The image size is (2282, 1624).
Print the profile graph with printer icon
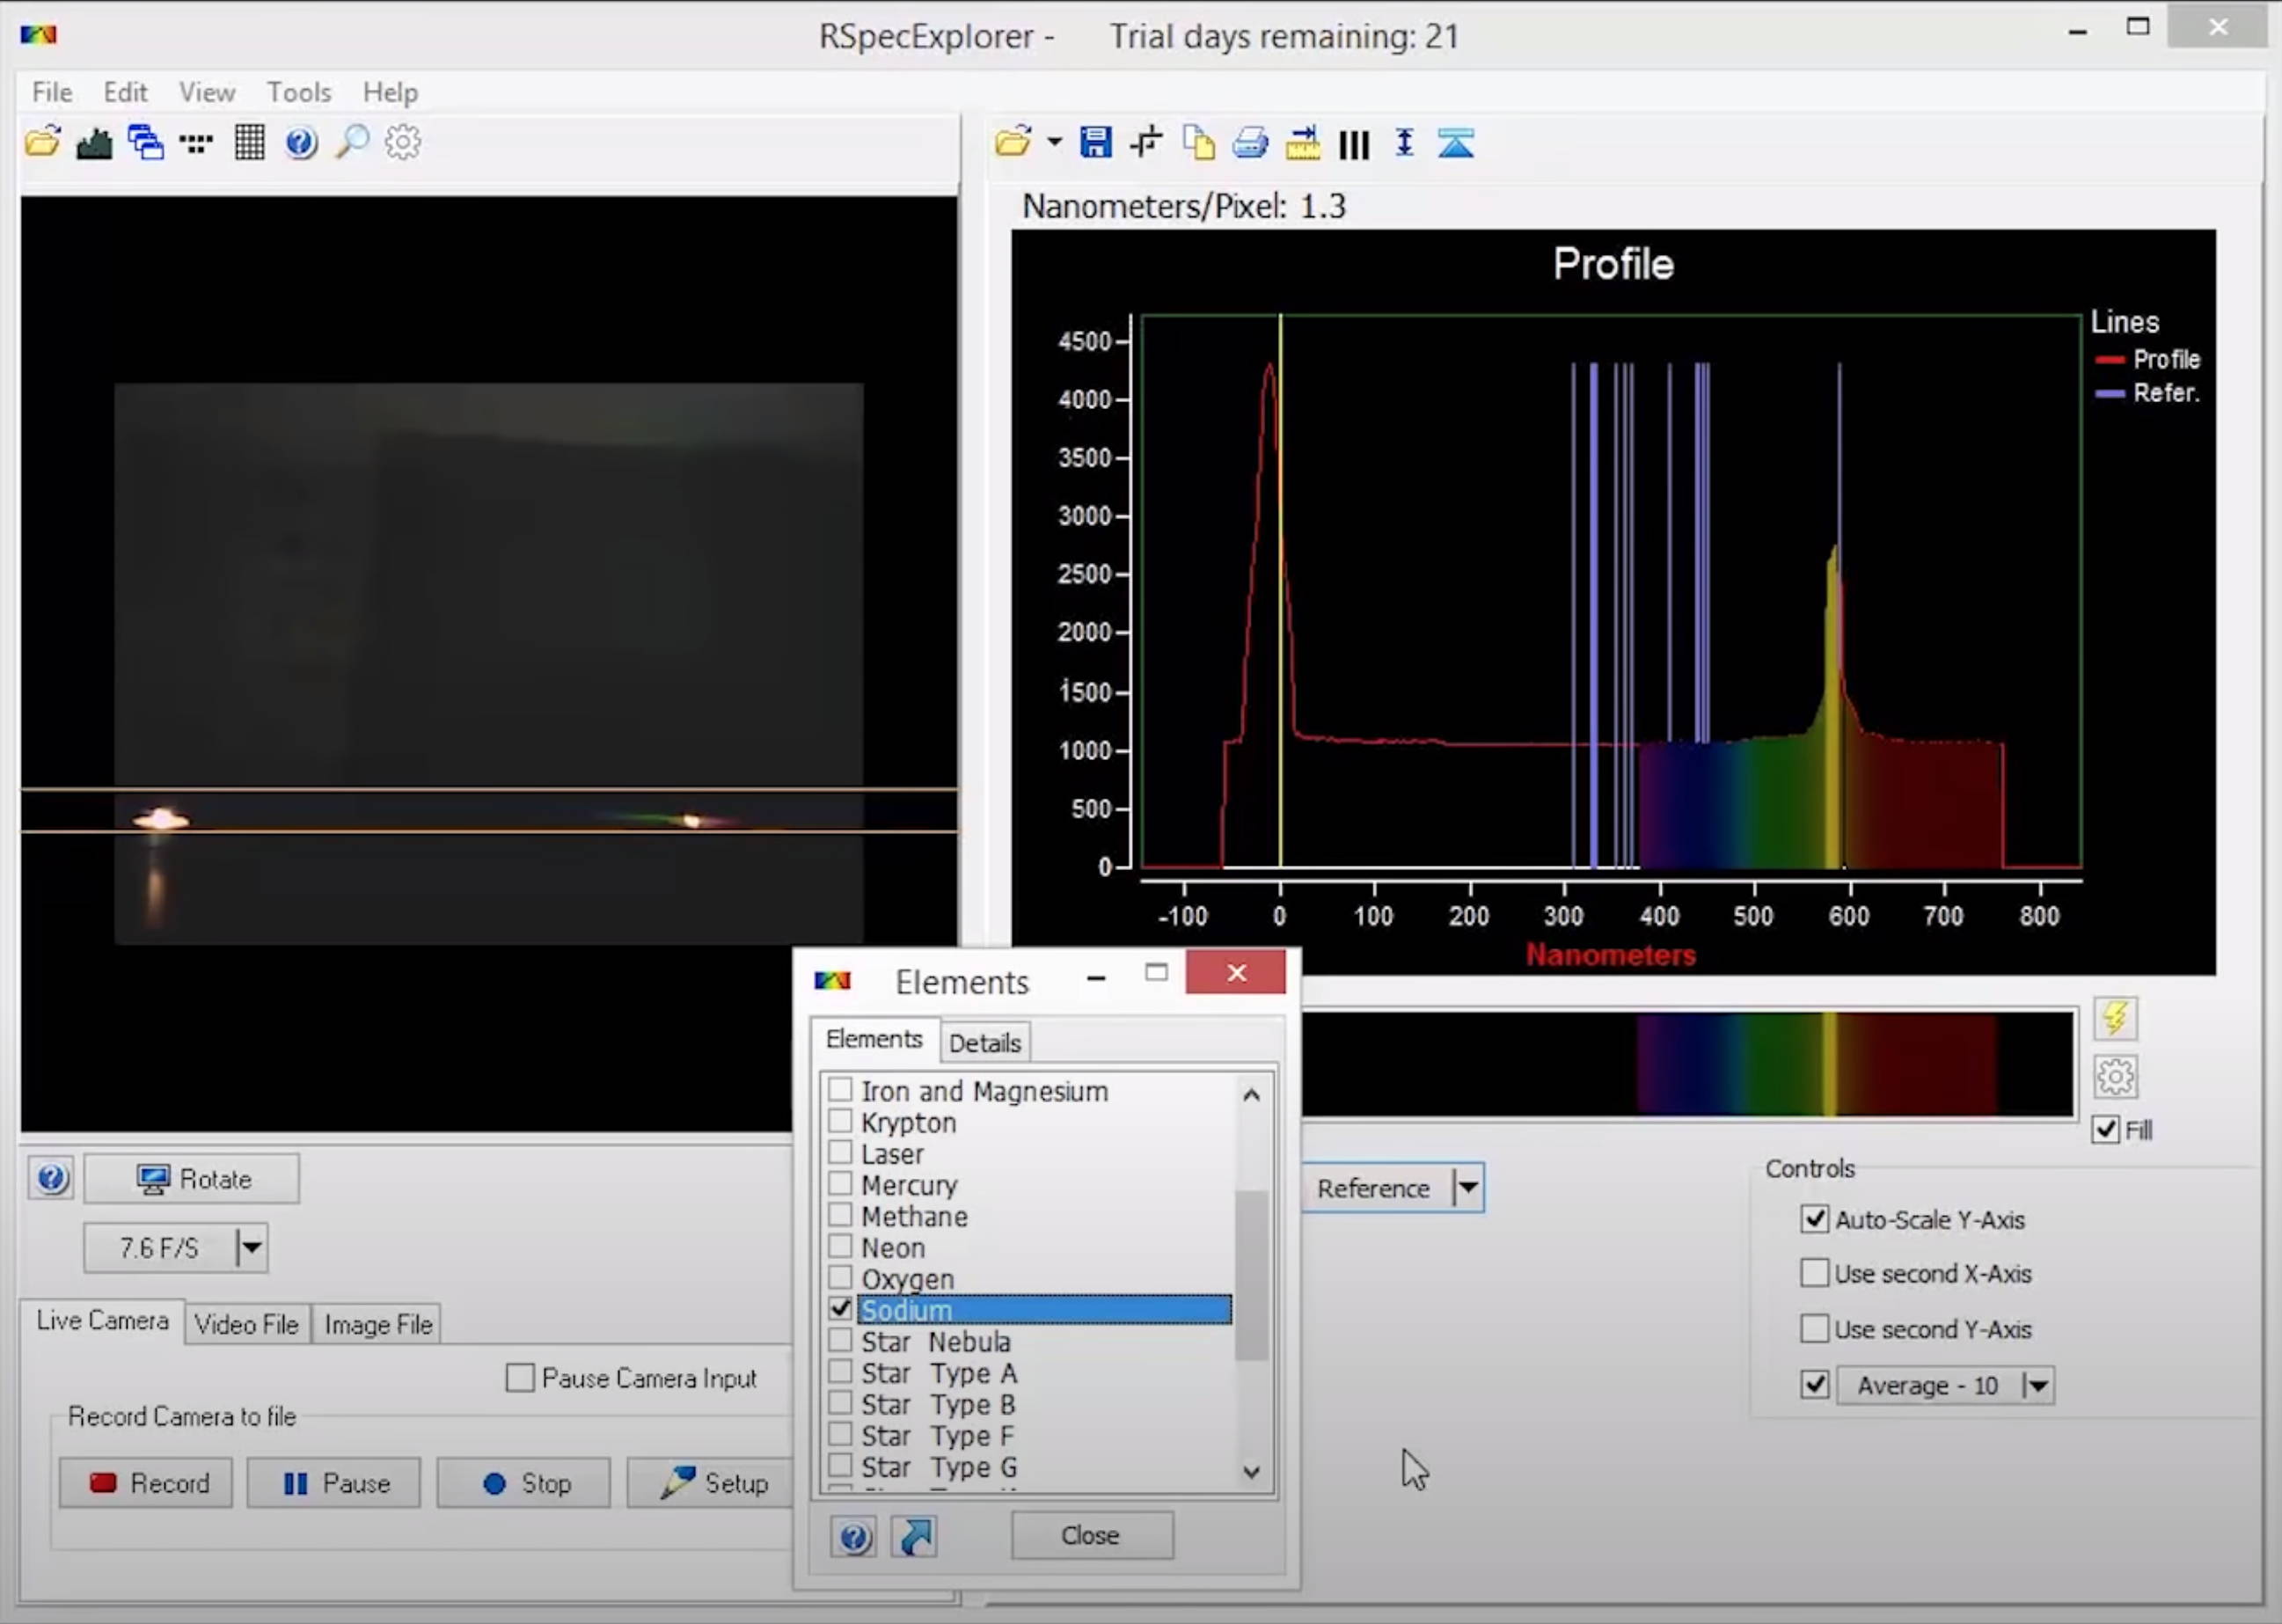click(1250, 143)
